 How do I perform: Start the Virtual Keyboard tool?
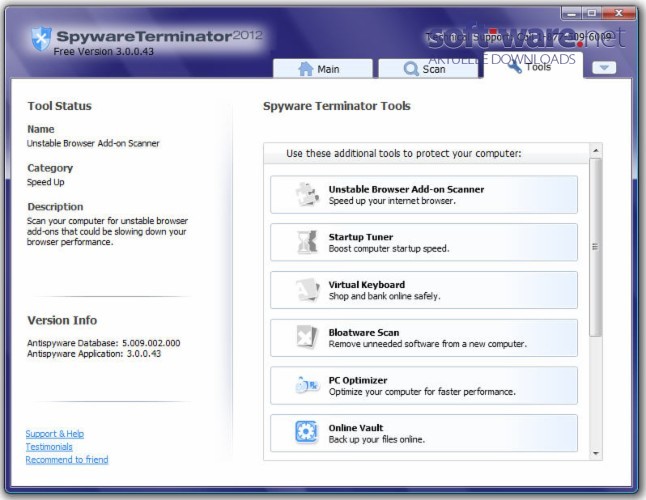pyautogui.click(x=424, y=290)
